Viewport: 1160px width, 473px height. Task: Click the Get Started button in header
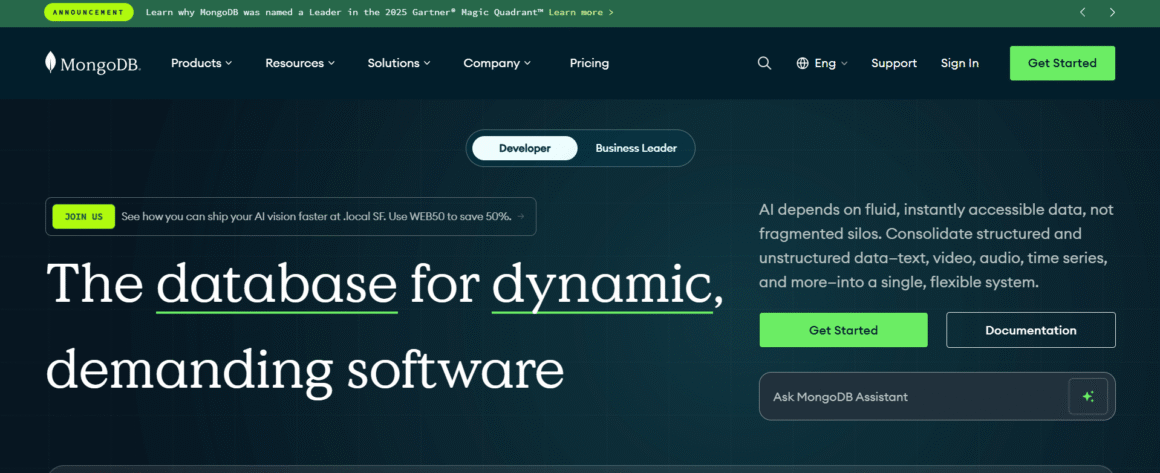(x=1062, y=63)
